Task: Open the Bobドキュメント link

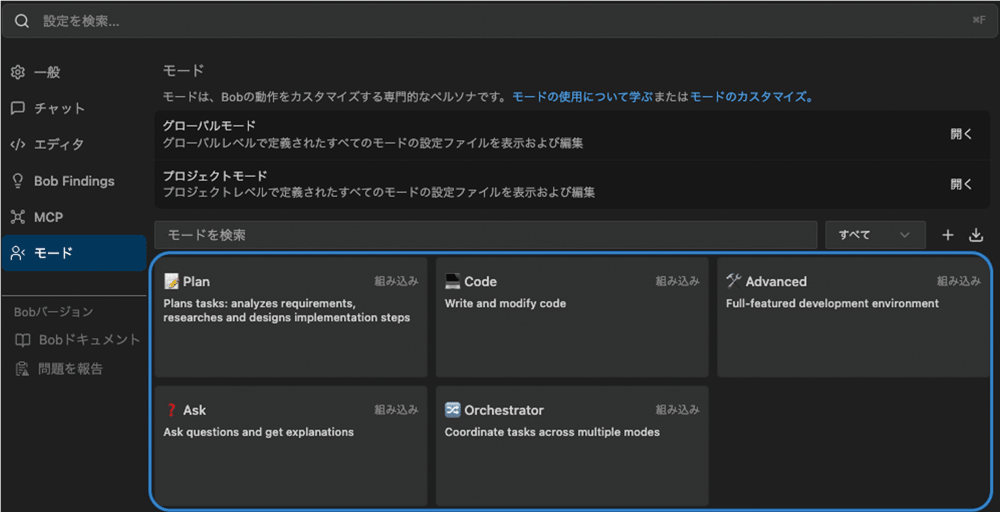Action: click(77, 340)
